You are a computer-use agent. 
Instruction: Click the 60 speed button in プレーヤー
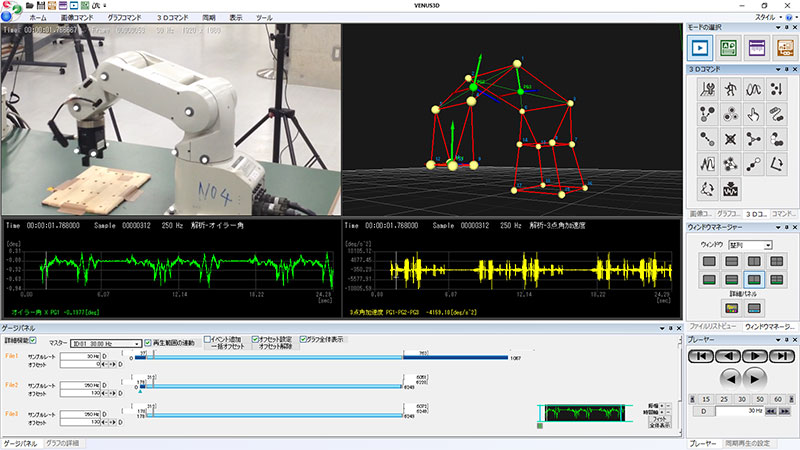[780, 398]
